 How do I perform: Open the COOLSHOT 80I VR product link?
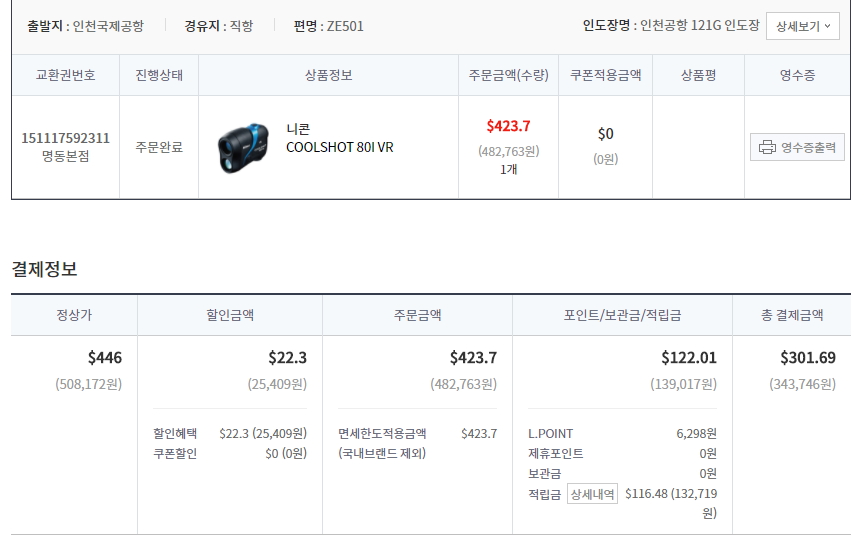click(339, 147)
